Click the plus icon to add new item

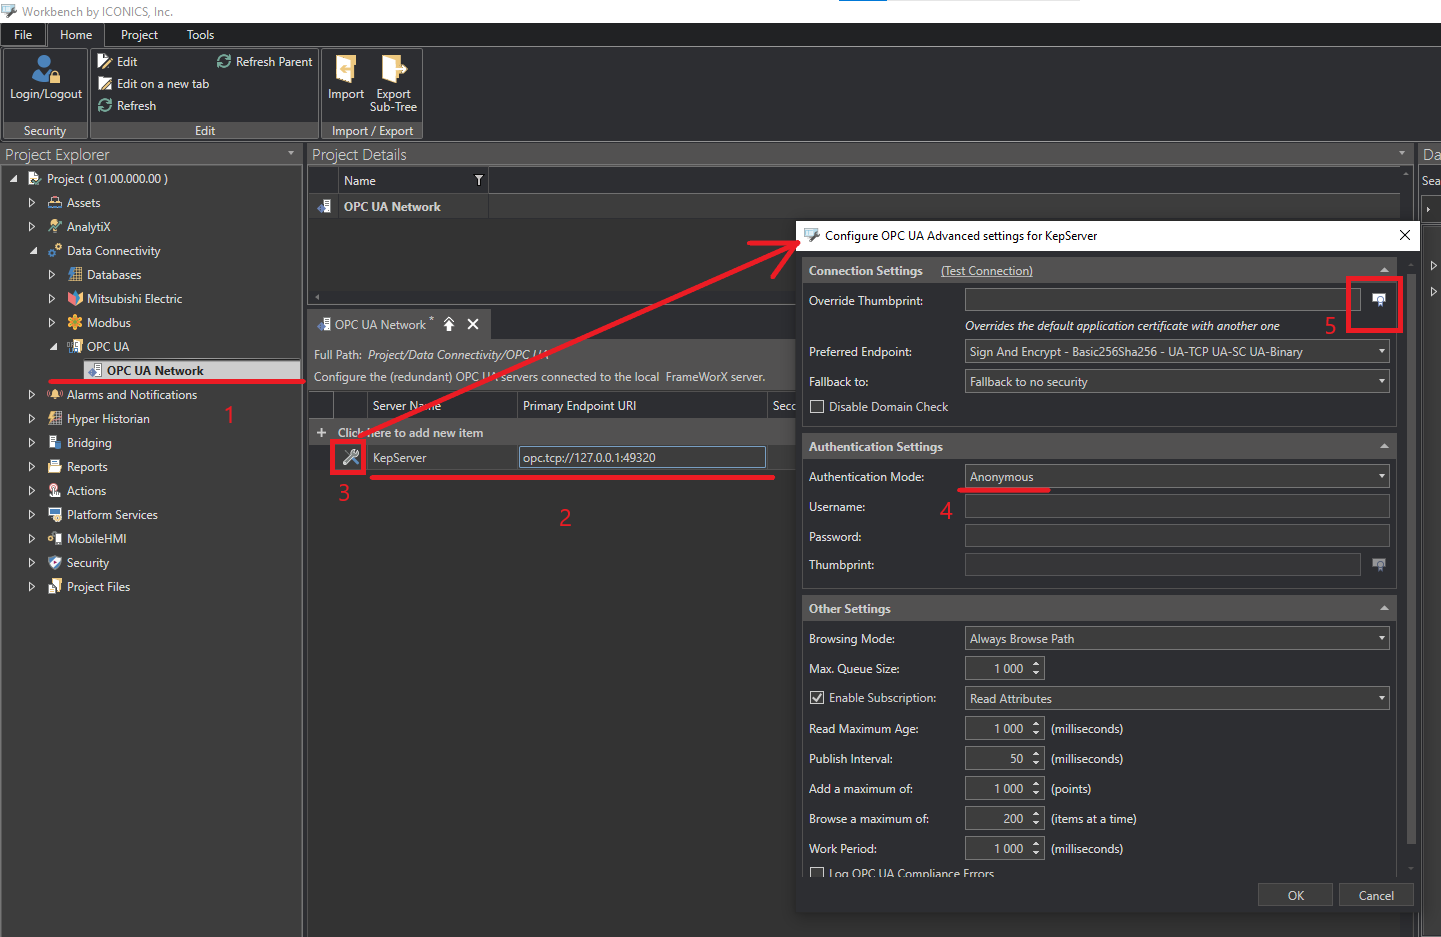pos(321,433)
